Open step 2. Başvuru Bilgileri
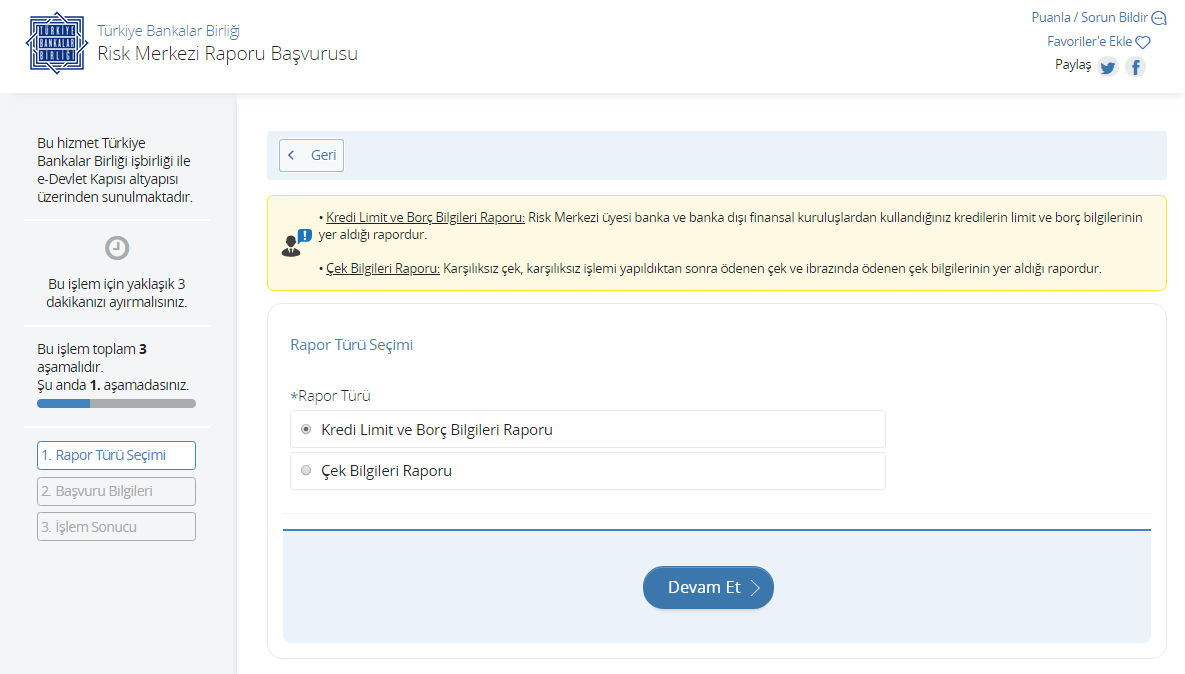The image size is (1185, 674). [x=116, y=491]
